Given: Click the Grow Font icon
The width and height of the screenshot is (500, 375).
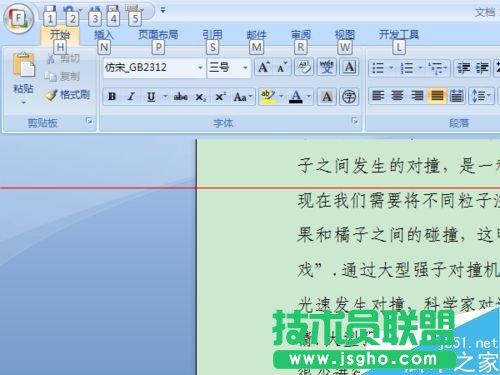Looking at the screenshot, I should coord(264,68).
